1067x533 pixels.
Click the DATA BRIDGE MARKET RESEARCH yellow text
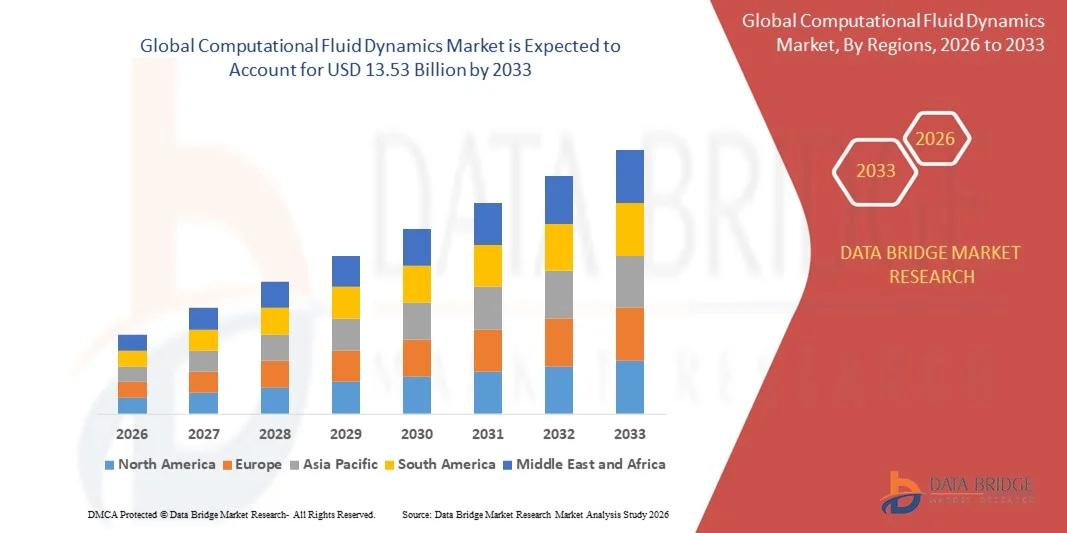(x=932, y=264)
